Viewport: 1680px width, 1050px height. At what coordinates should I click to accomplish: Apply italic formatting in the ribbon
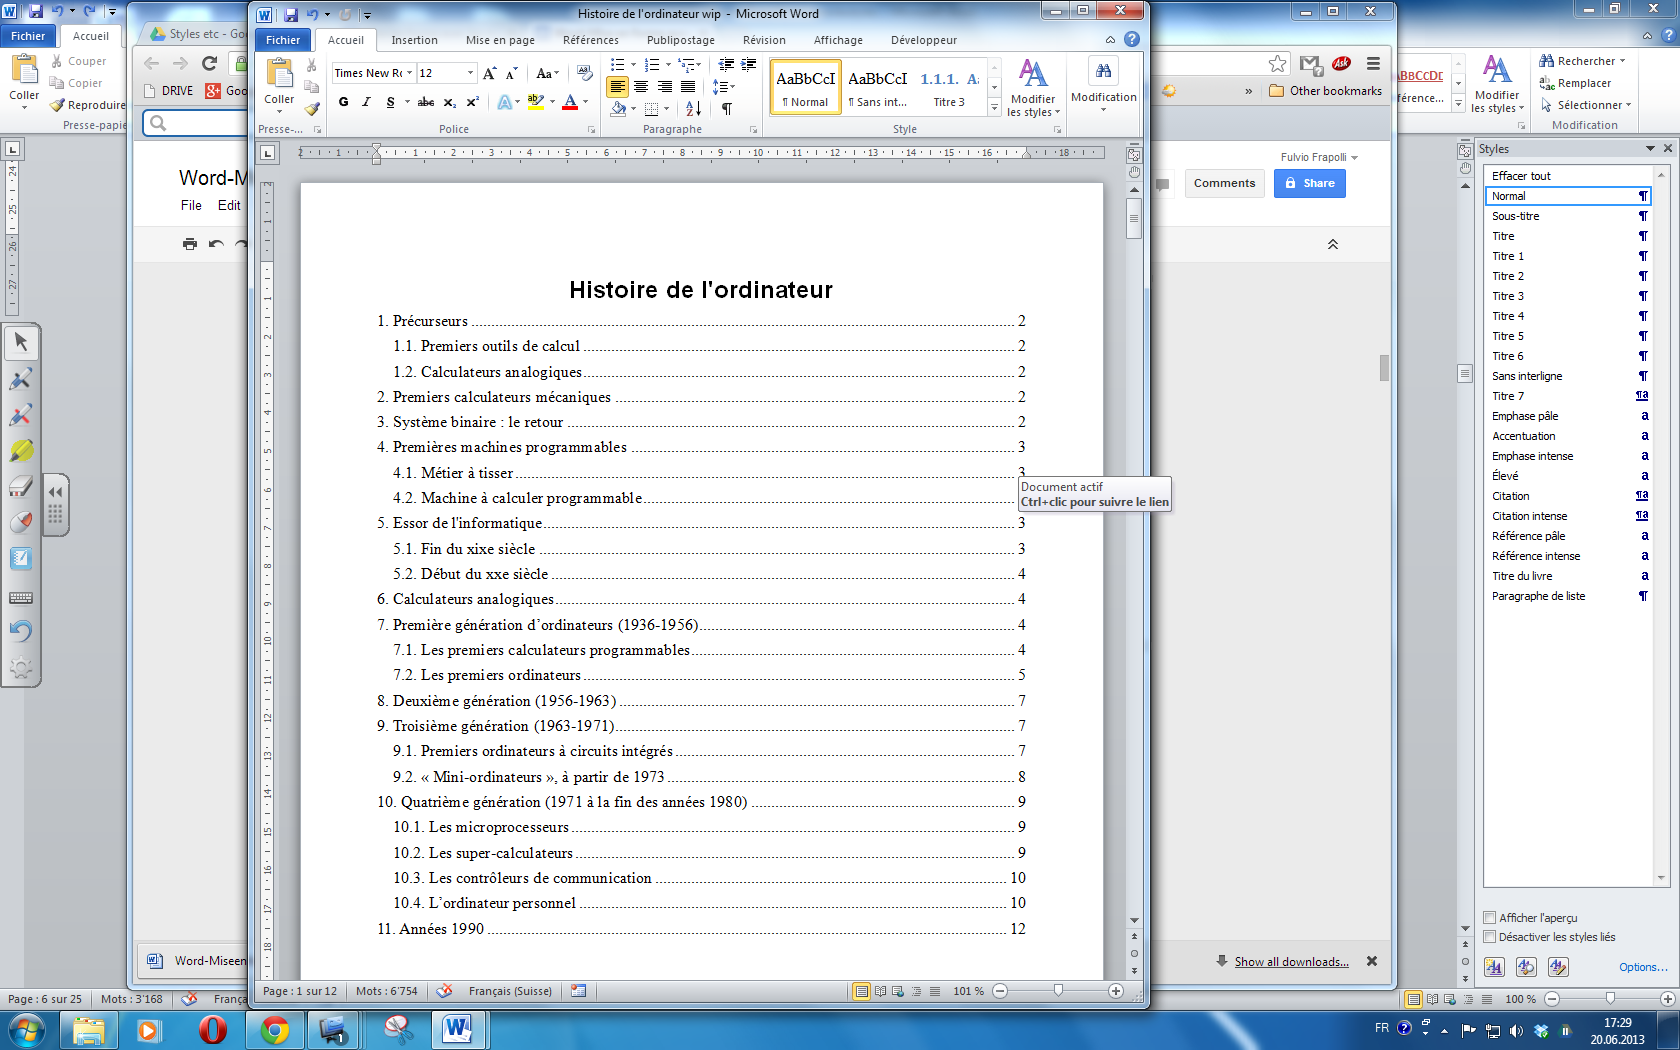366,102
